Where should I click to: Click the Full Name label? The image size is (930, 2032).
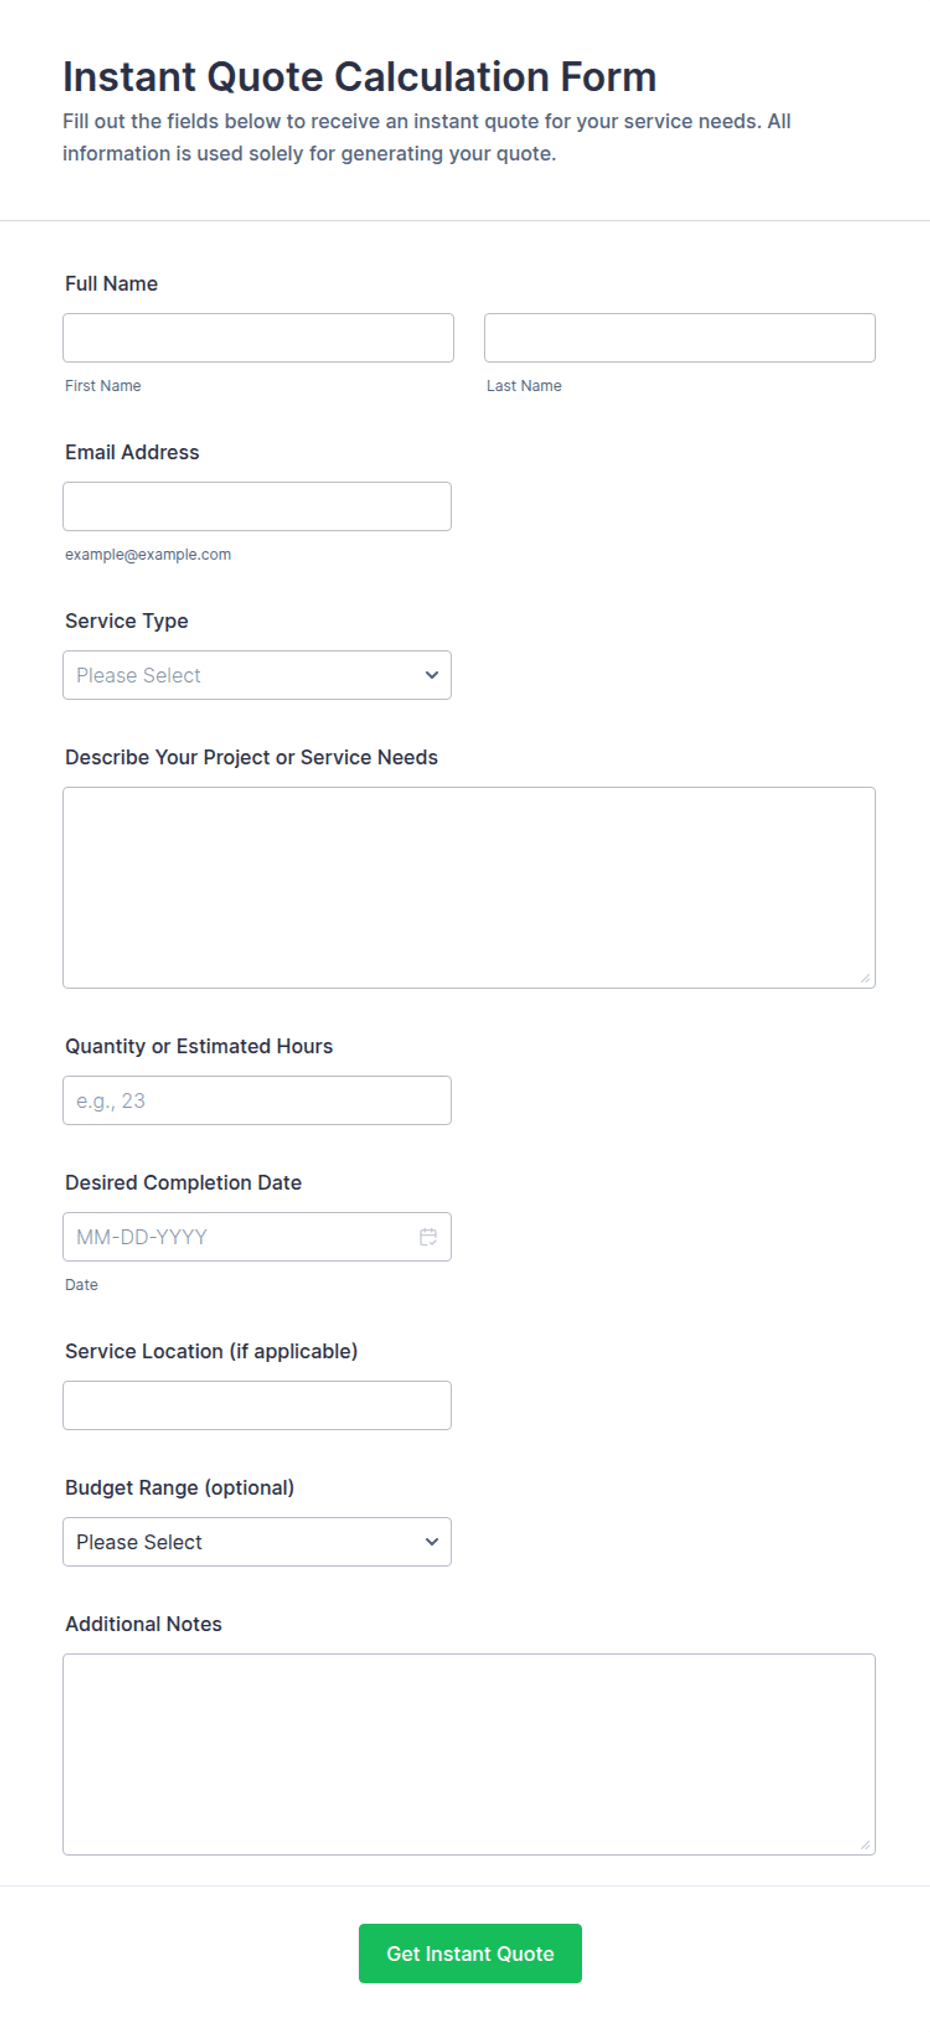point(111,284)
